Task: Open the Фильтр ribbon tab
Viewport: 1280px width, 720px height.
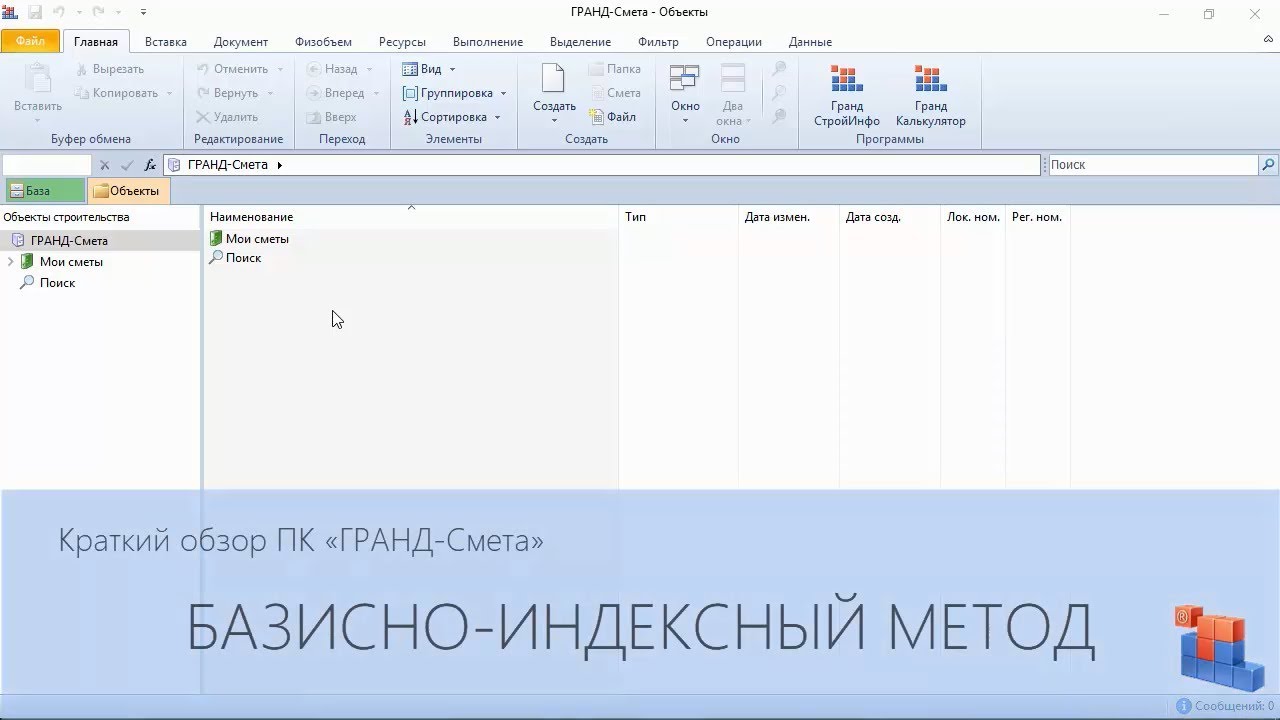Action: (x=658, y=42)
